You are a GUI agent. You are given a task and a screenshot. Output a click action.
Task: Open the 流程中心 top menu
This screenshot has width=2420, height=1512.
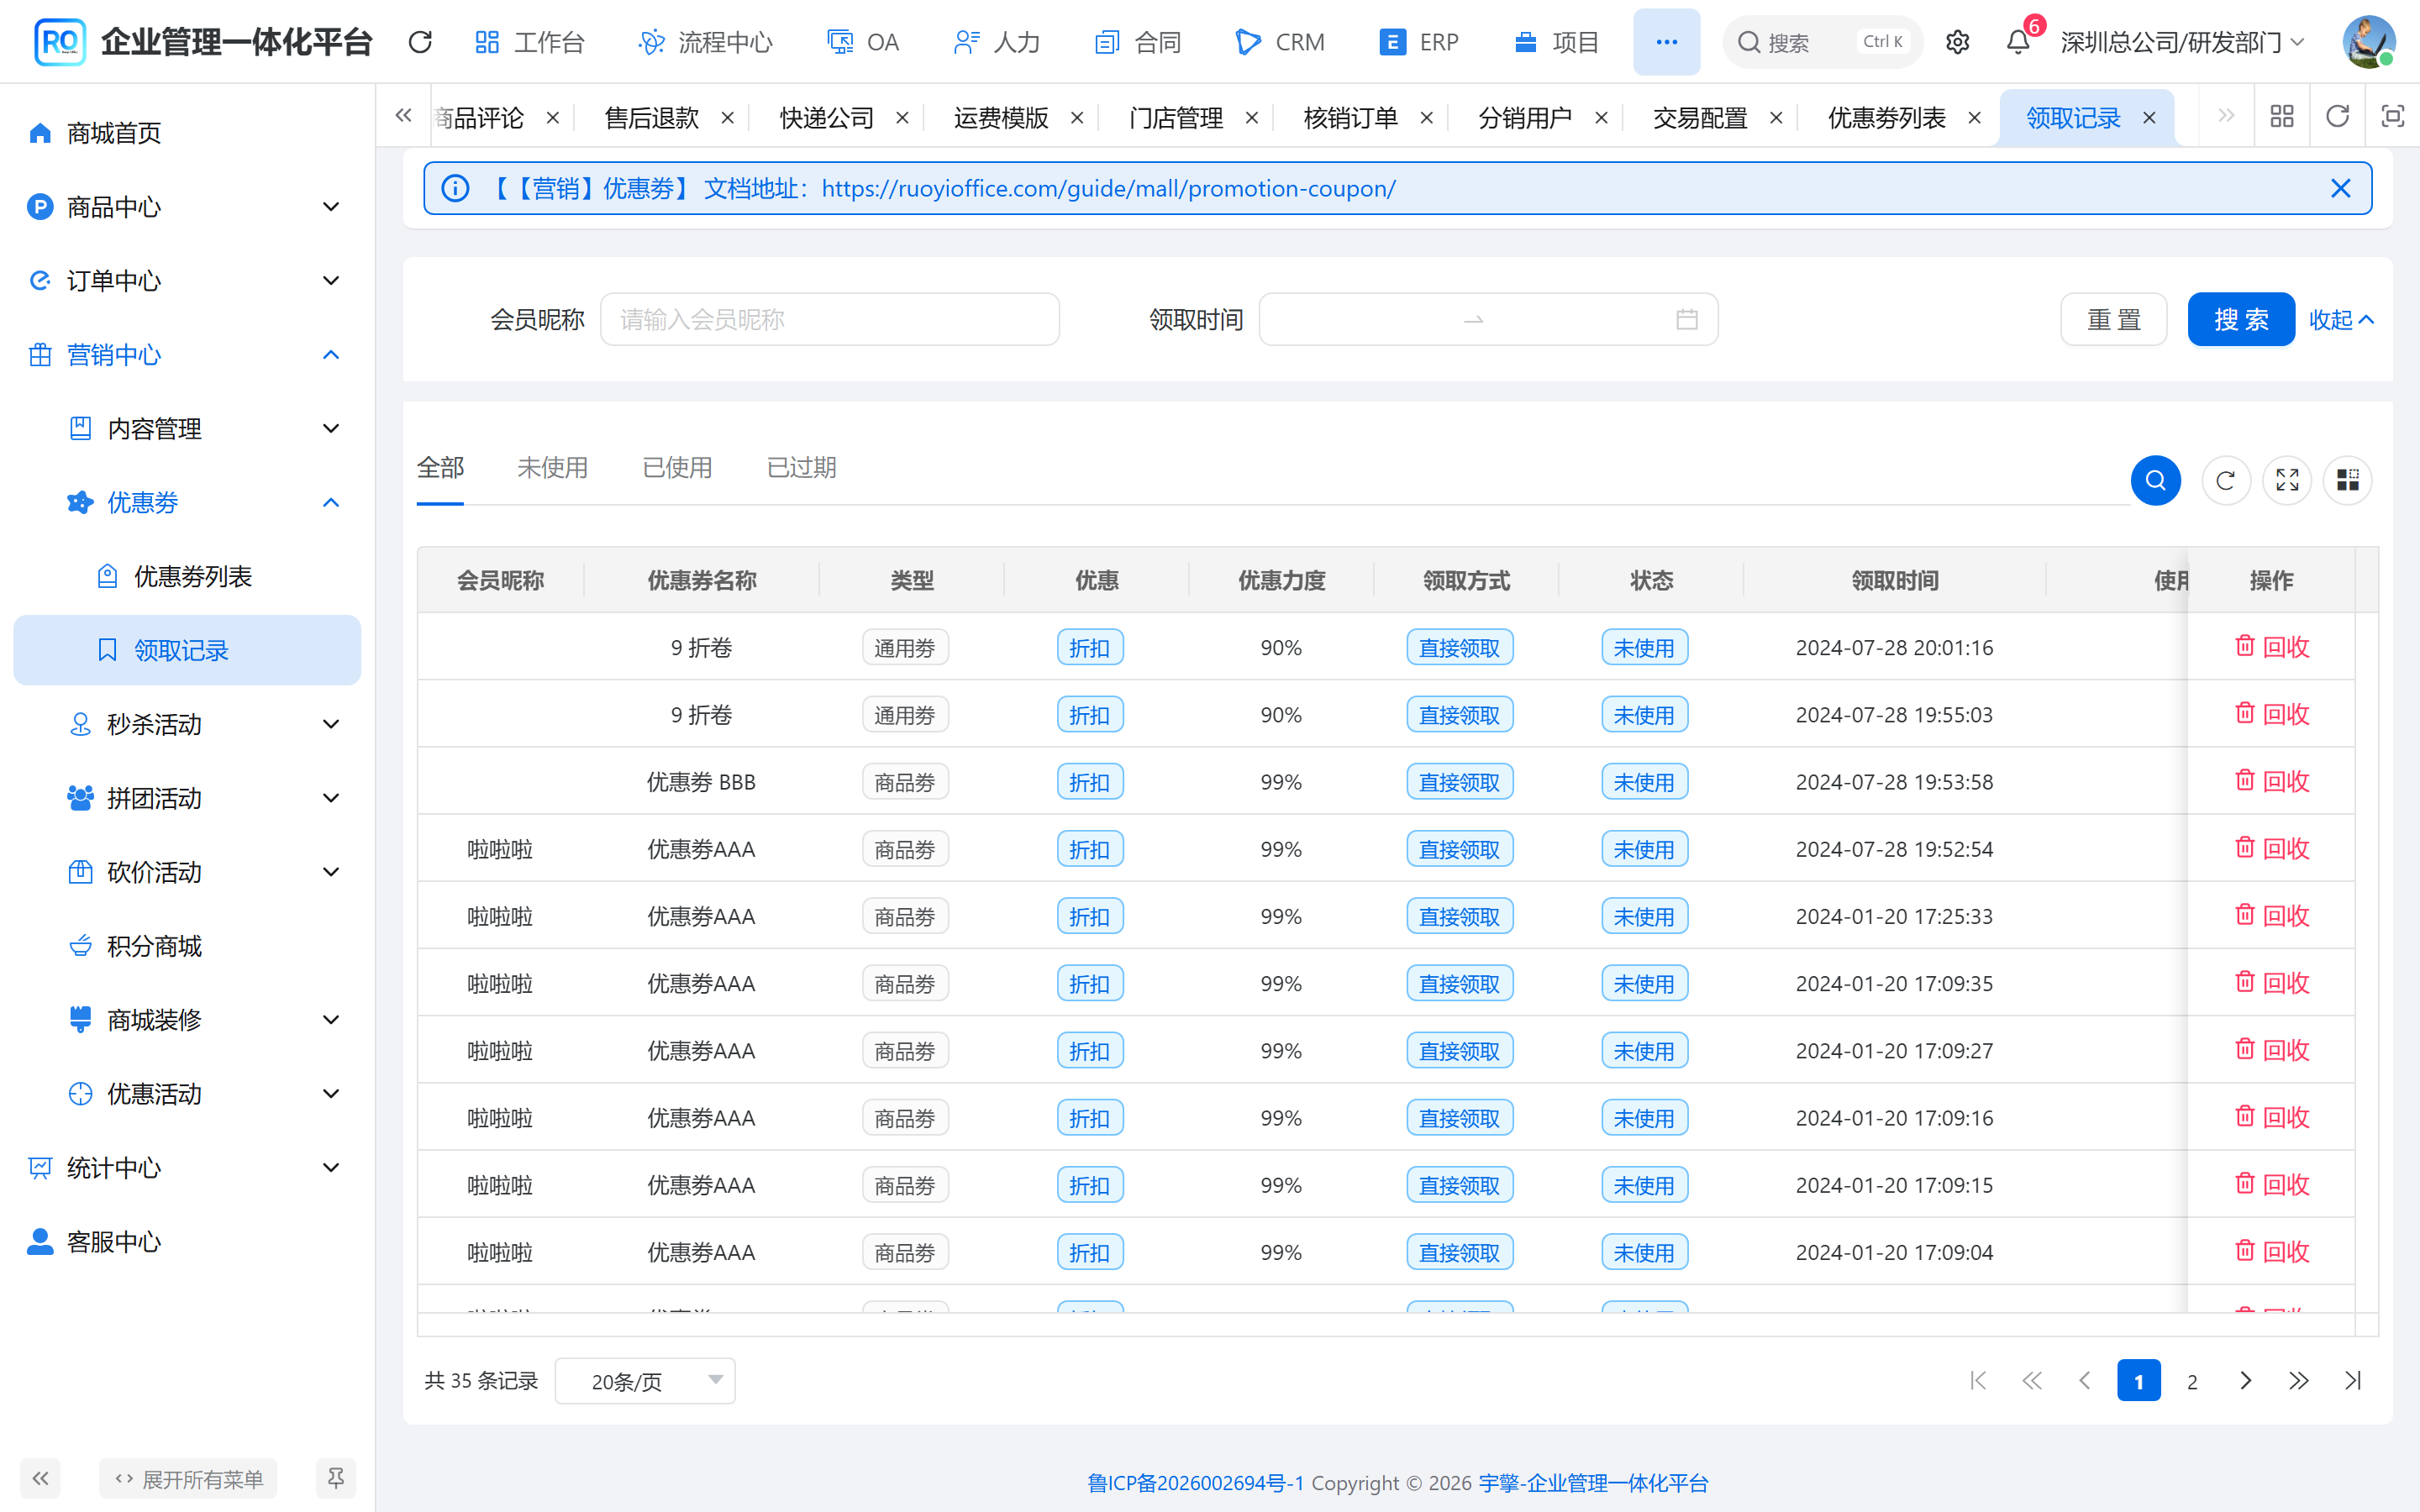705,42
